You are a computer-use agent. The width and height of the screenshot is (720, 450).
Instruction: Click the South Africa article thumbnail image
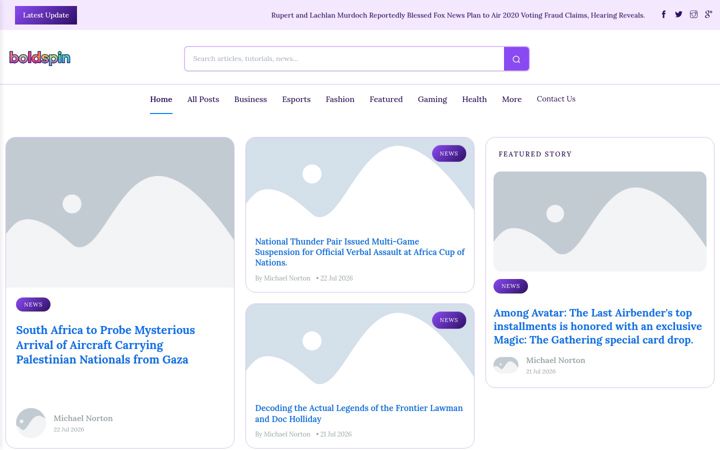(x=120, y=212)
